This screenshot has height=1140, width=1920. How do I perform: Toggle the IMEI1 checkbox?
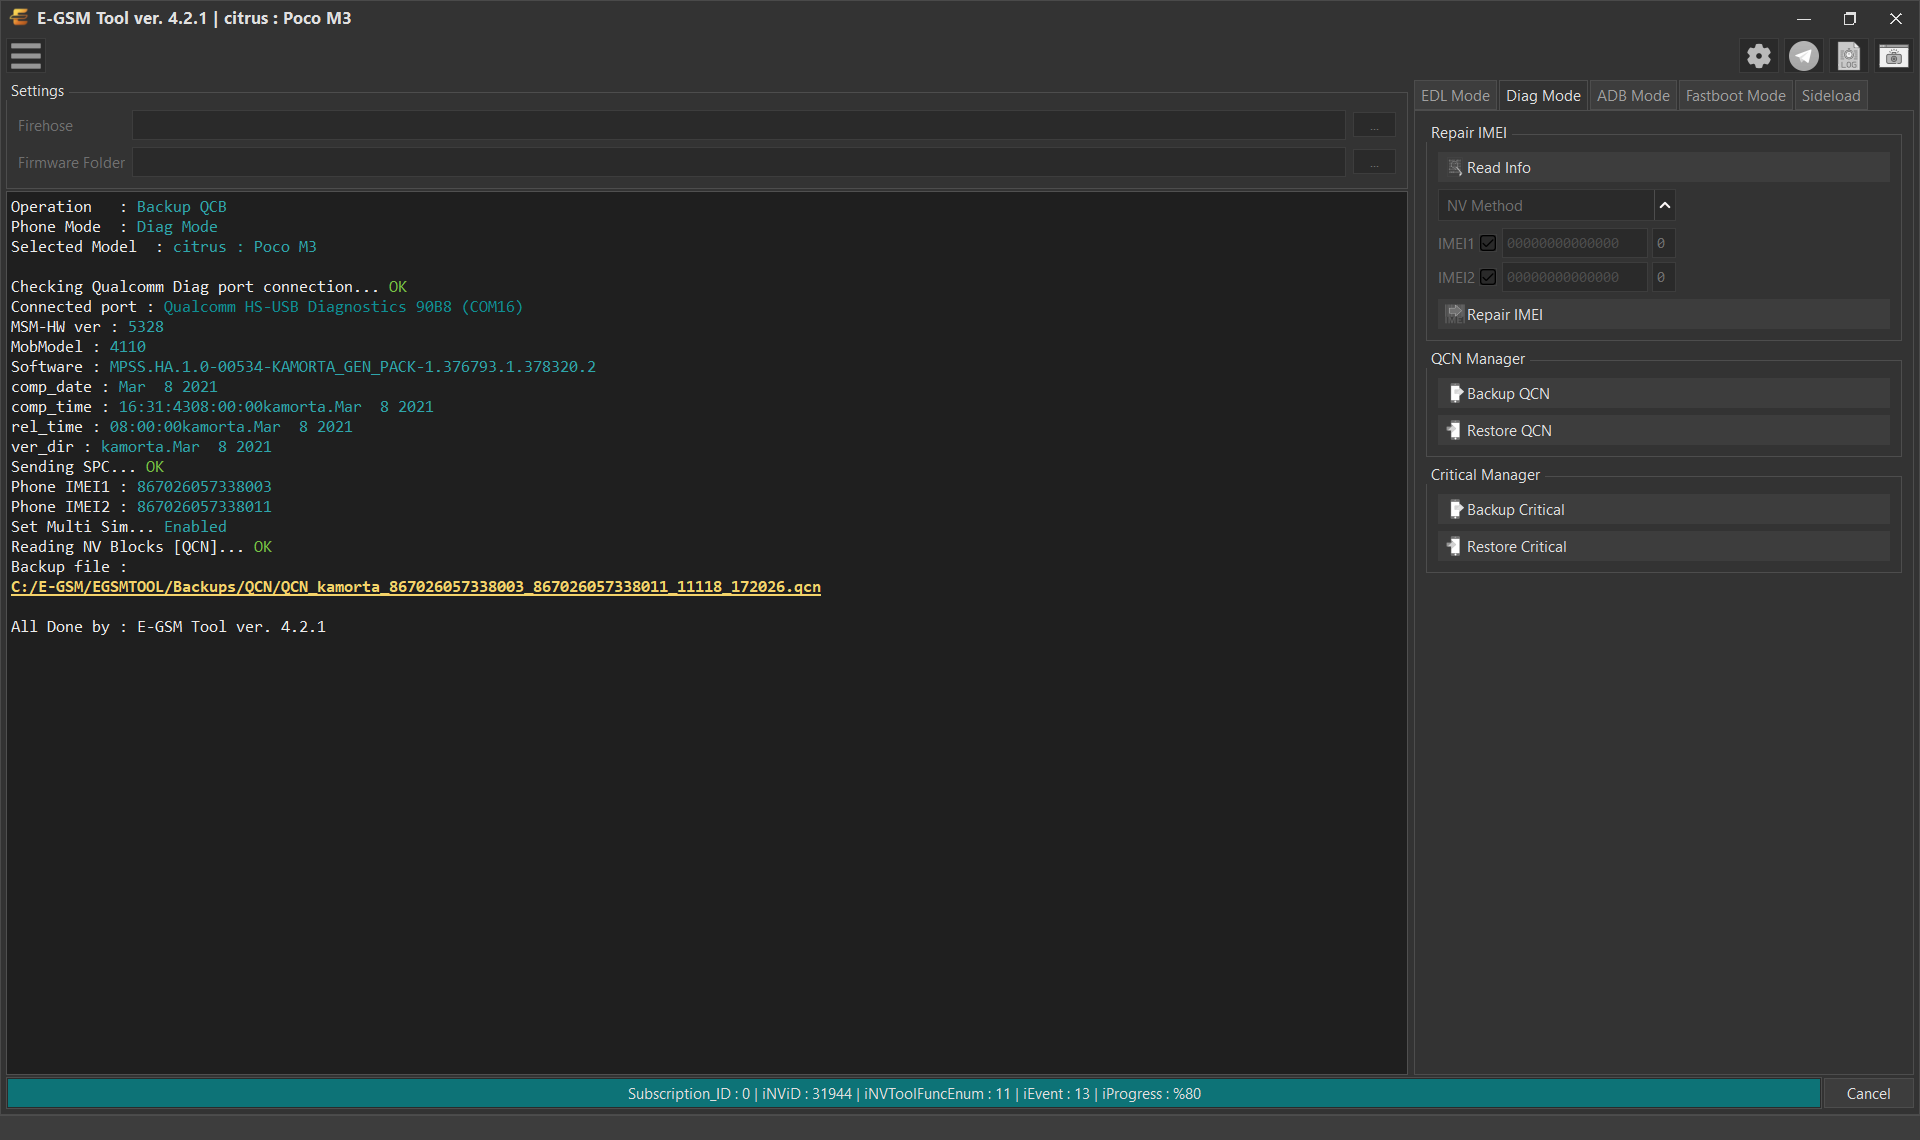[x=1488, y=243]
